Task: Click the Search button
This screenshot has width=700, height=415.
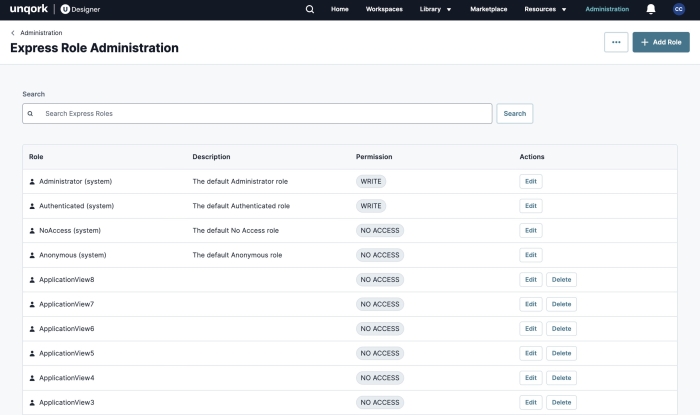Action: (x=515, y=113)
